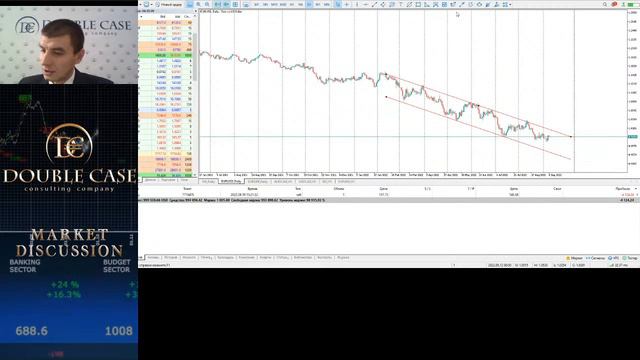Viewport: 640px width, 360px height.
Task: Sort trades by Type column header
Action: coord(298,189)
